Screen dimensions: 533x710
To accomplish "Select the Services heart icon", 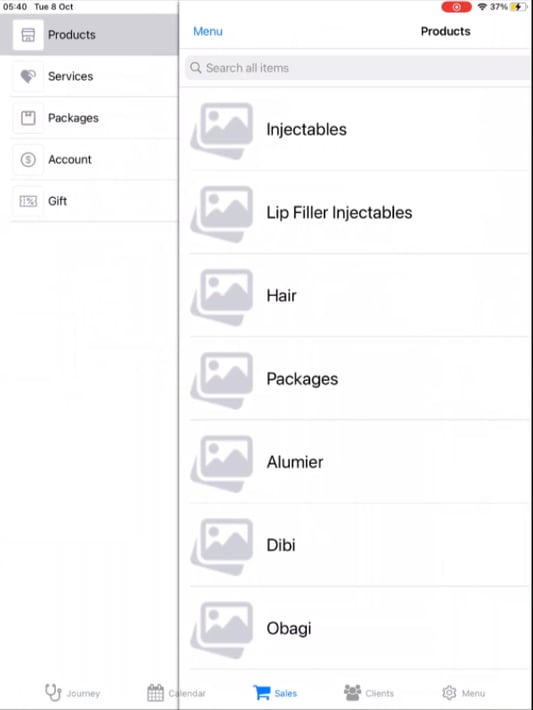I will [28, 76].
